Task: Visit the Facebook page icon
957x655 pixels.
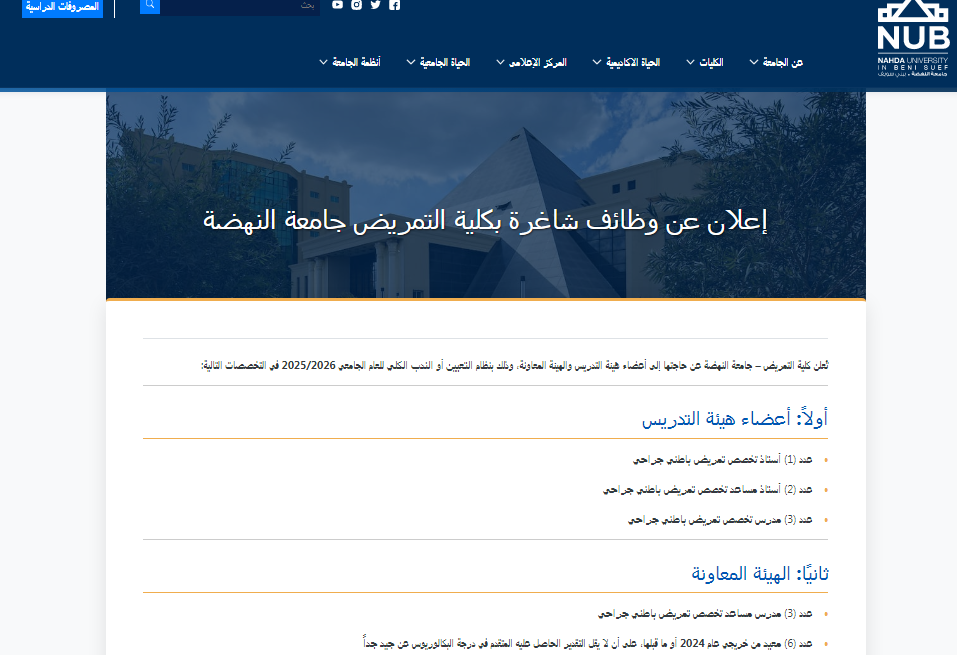Action: pos(394,5)
